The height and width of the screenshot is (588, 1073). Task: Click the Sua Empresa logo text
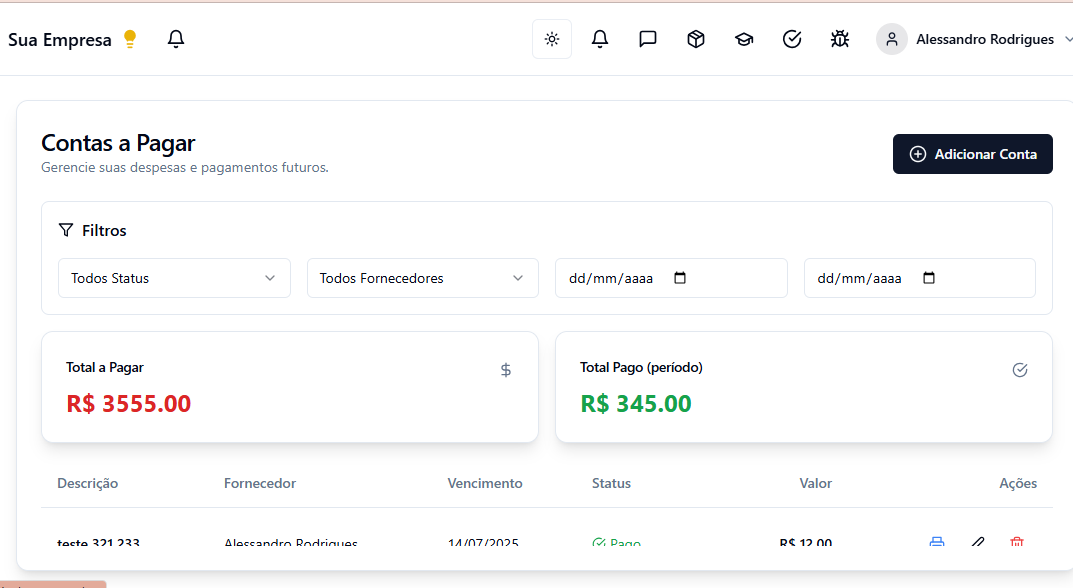[x=60, y=40]
